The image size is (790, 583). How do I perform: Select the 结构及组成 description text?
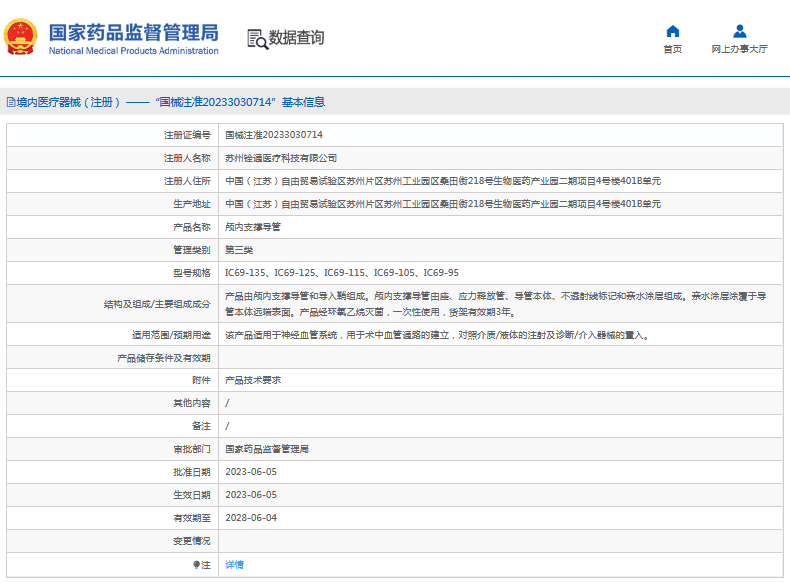[495, 304]
